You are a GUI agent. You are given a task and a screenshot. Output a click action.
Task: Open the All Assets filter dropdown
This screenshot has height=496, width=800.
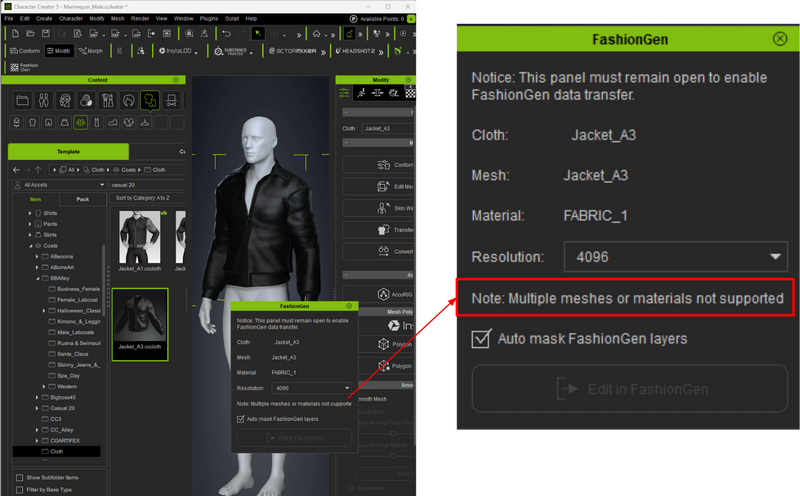[x=59, y=185]
